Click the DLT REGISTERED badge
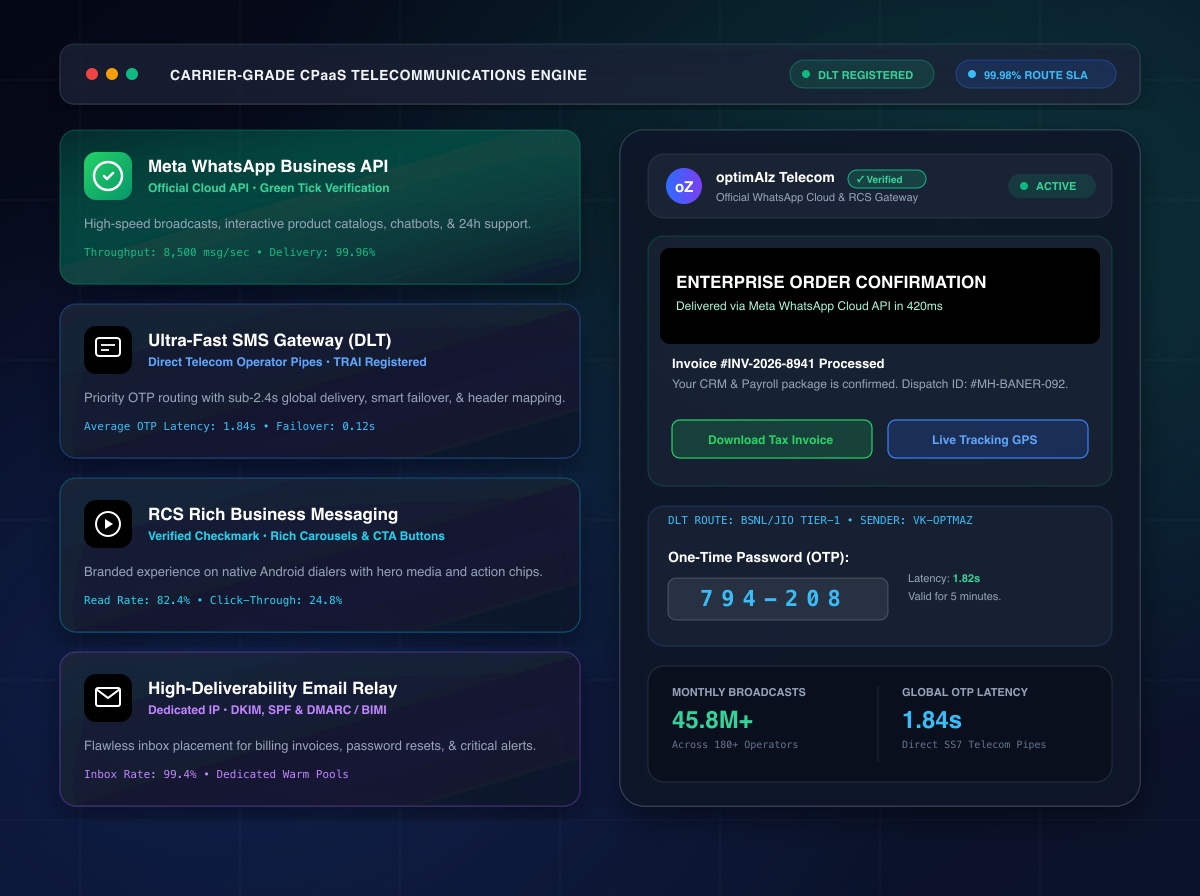1200x896 pixels. coord(861,74)
